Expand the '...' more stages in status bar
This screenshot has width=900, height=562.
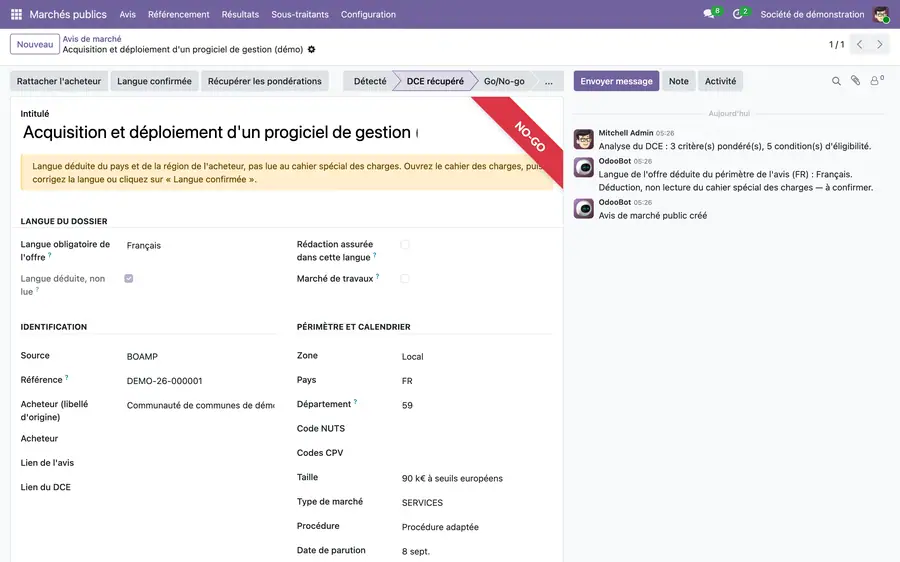coord(549,81)
